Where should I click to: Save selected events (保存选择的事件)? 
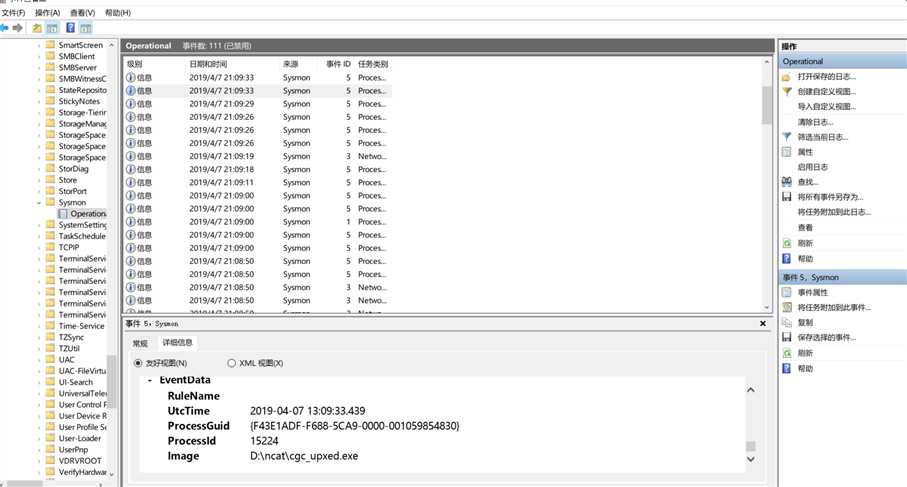[827, 337]
